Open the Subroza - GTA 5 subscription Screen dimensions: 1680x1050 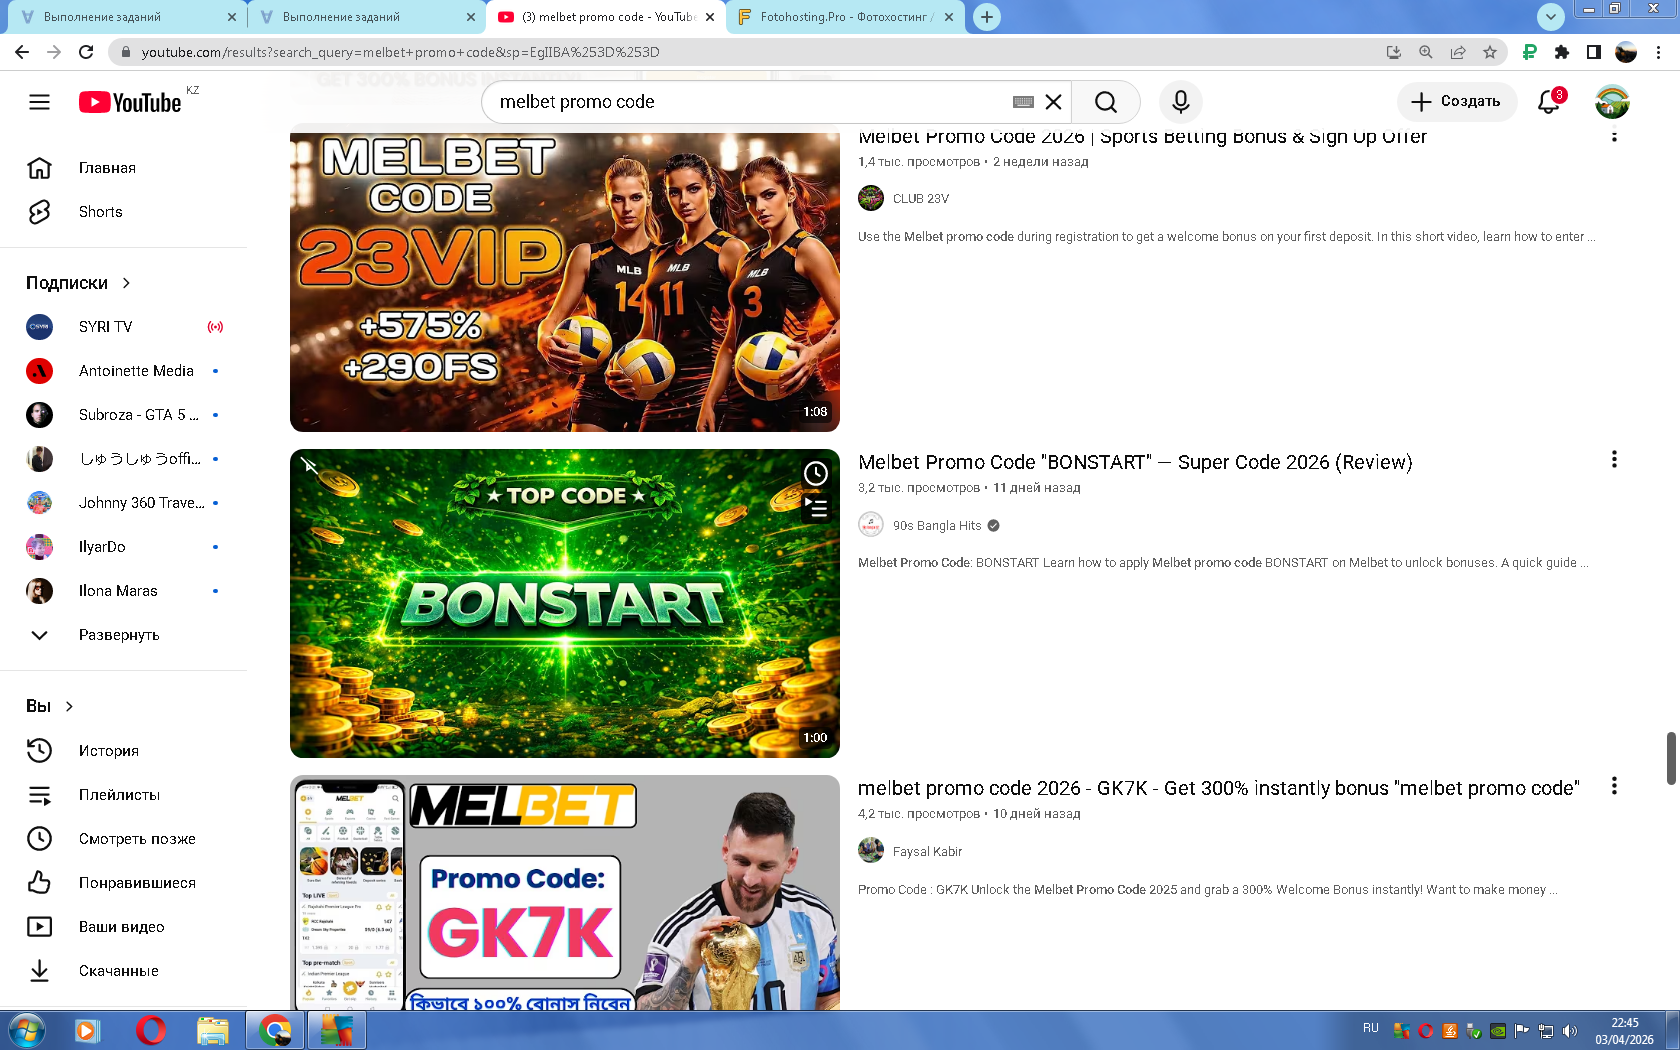(x=124, y=415)
